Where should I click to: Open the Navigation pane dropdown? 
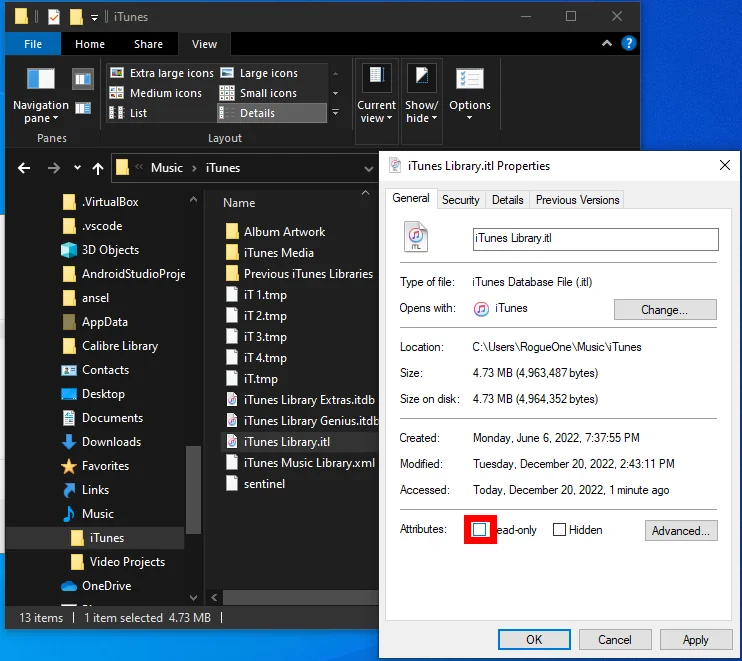pyautogui.click(x=41, y=97)
